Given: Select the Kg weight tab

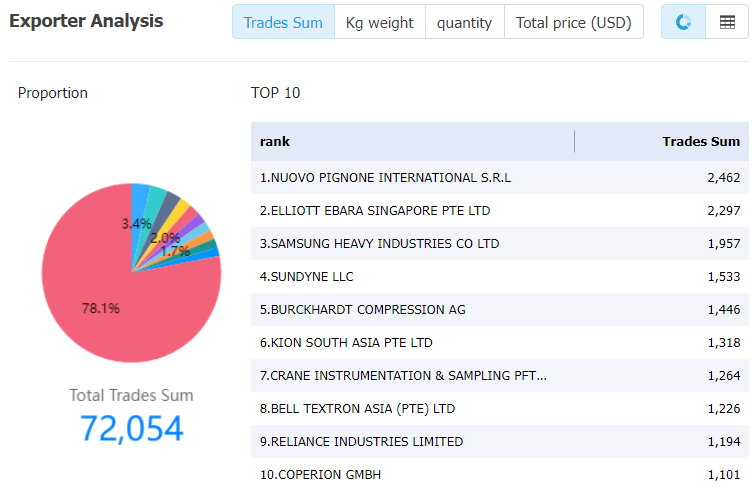Looking at the screenshot, I should 379,22.
